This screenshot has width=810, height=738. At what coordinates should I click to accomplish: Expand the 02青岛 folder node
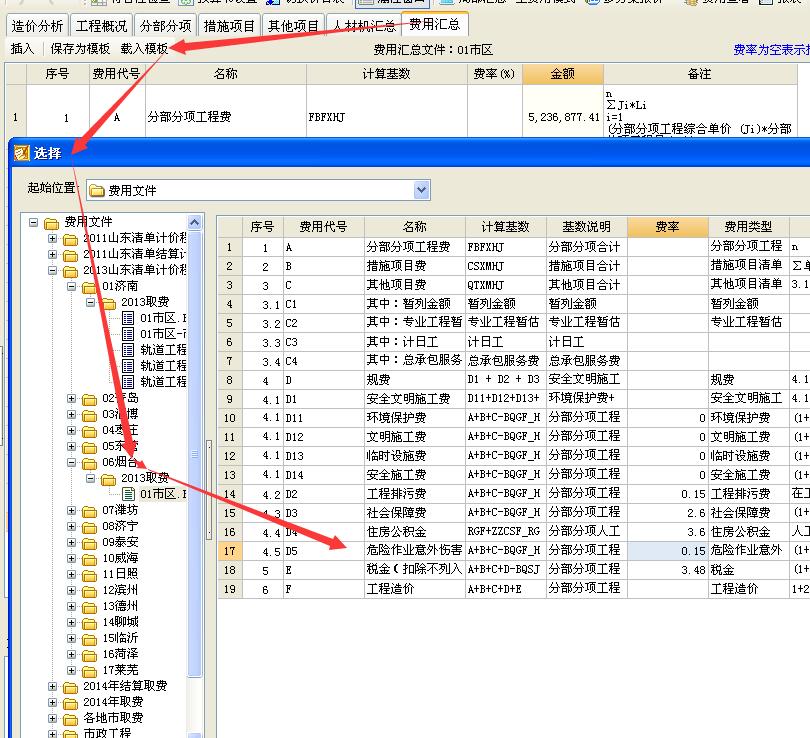72,398
